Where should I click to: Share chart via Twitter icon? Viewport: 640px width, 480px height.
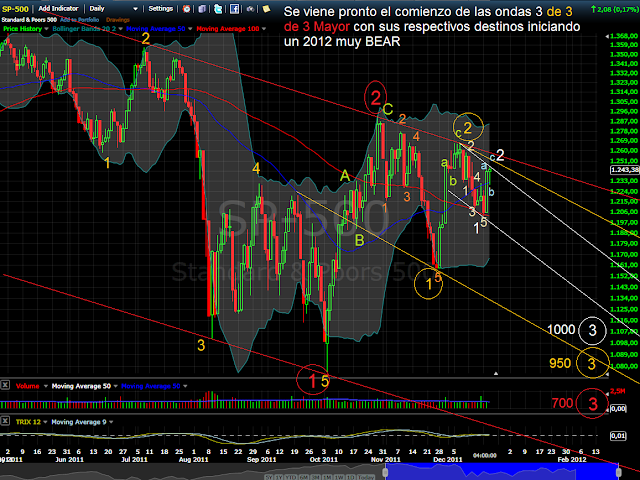click(x=218, y=9)
